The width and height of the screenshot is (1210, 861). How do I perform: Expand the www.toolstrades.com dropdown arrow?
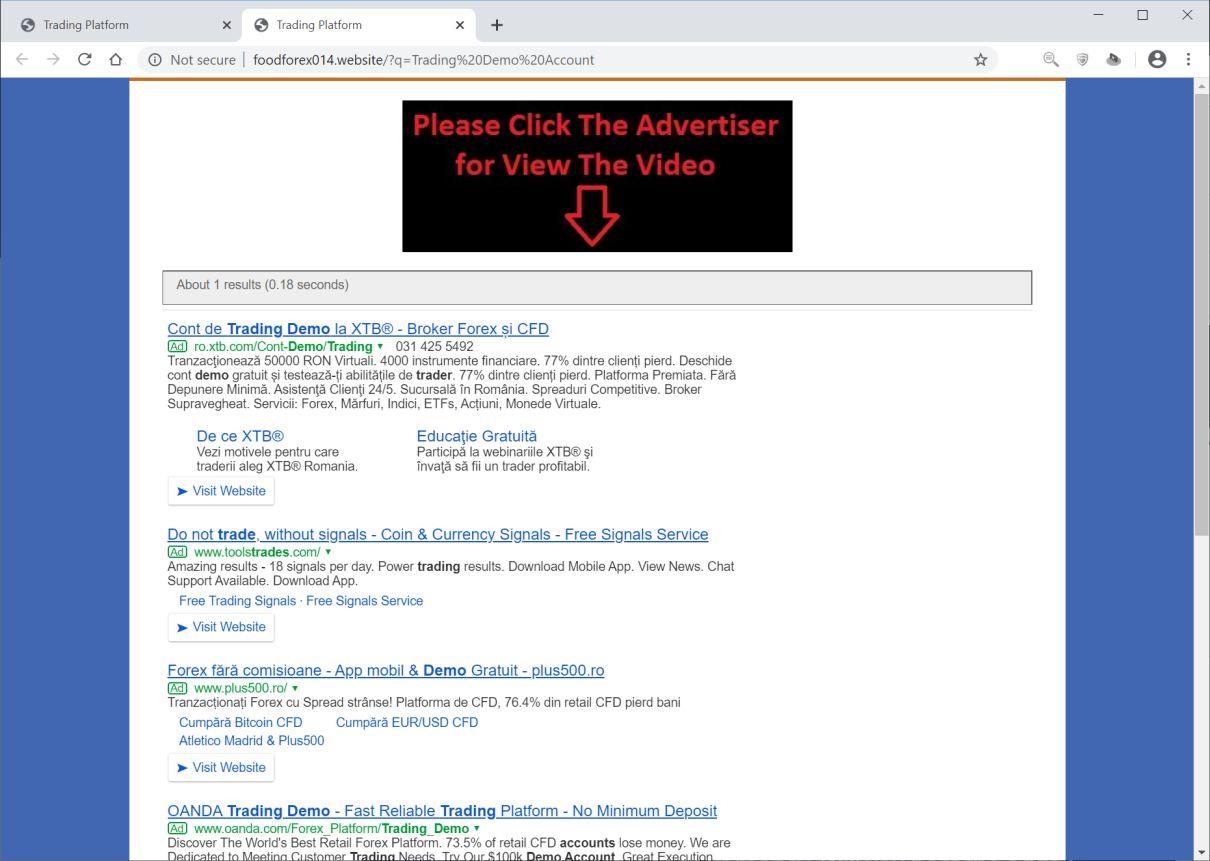click(x=328, y=552)
